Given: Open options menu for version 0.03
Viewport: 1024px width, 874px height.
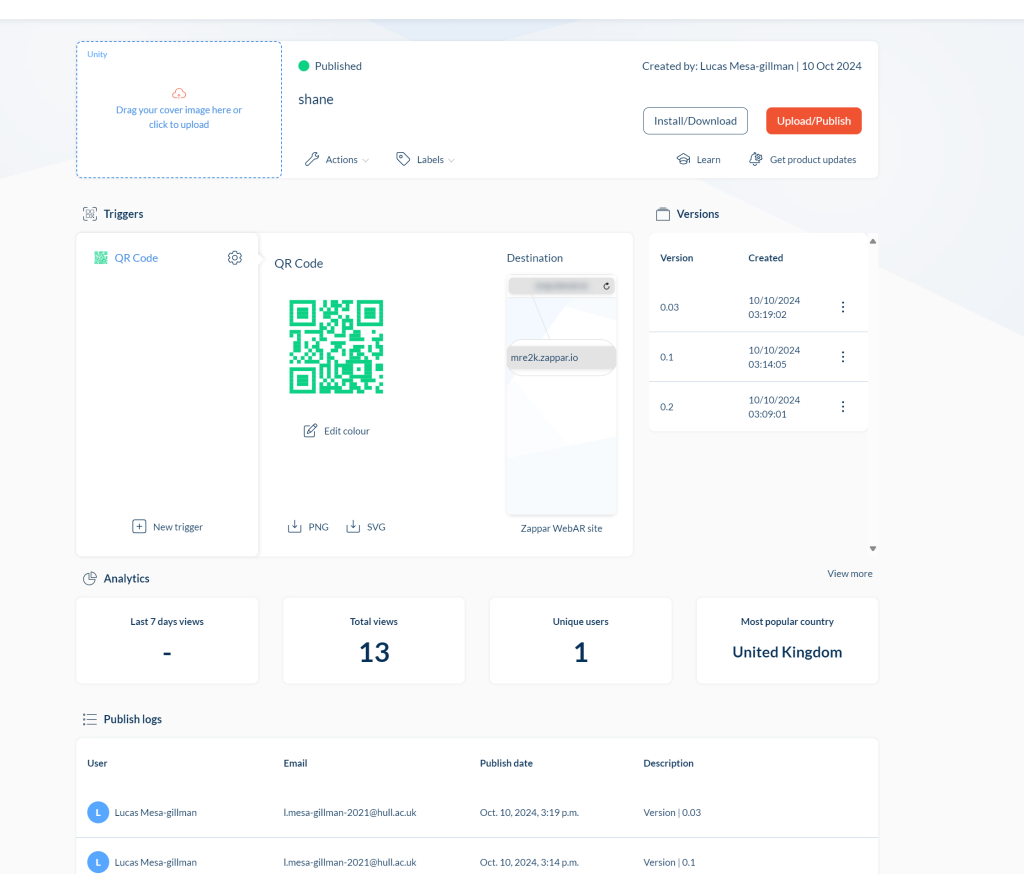Looking at the screenshot, I should 843,307.
